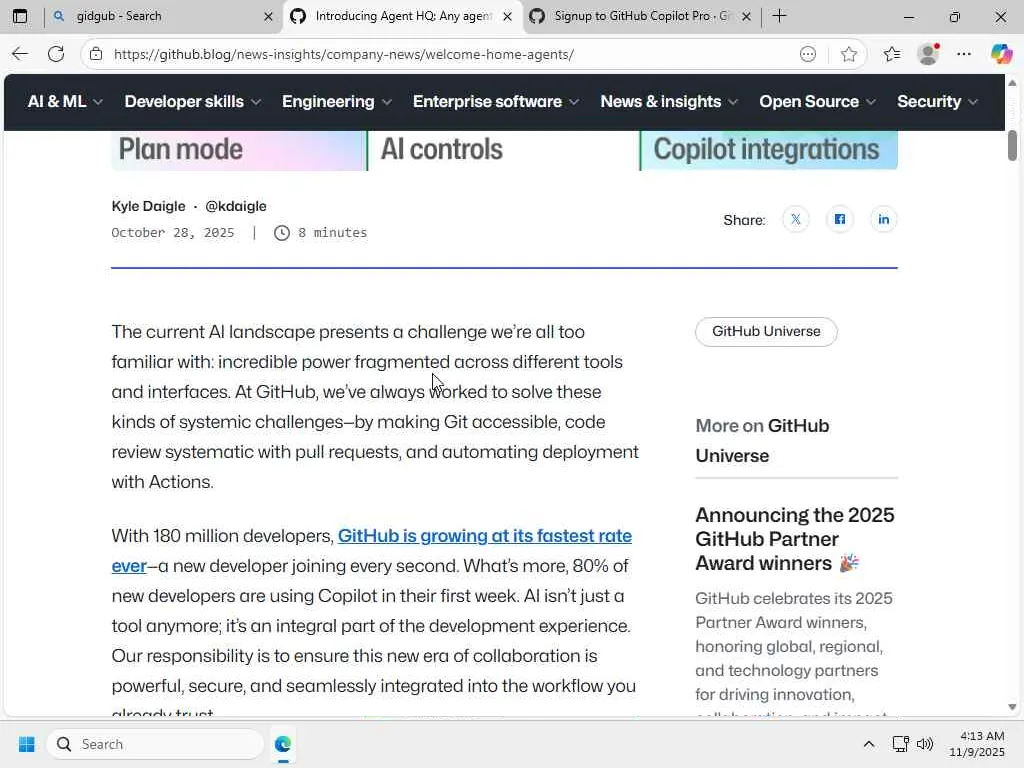This screenshot has width=1024, height=768.
Task: Click the browser address bar
Action: pos(440,54)
